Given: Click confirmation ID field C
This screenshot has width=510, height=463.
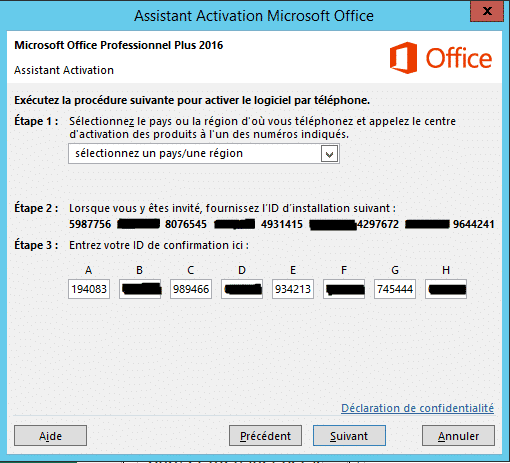Looking at the screenshot, I should 191,289.
